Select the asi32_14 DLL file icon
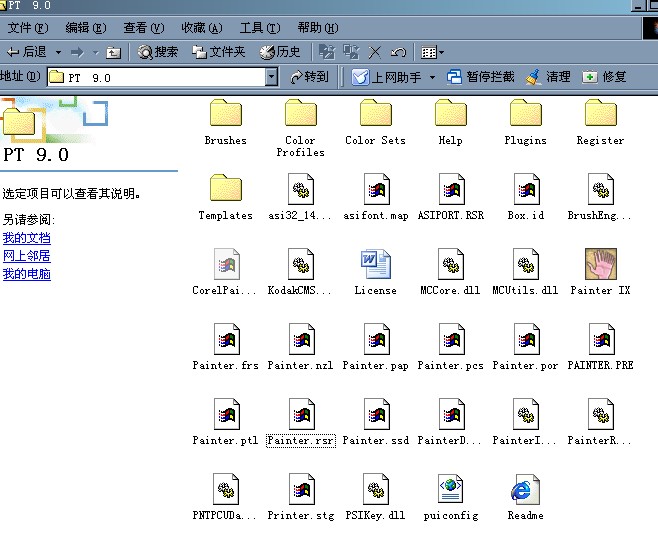 [300, 189]
